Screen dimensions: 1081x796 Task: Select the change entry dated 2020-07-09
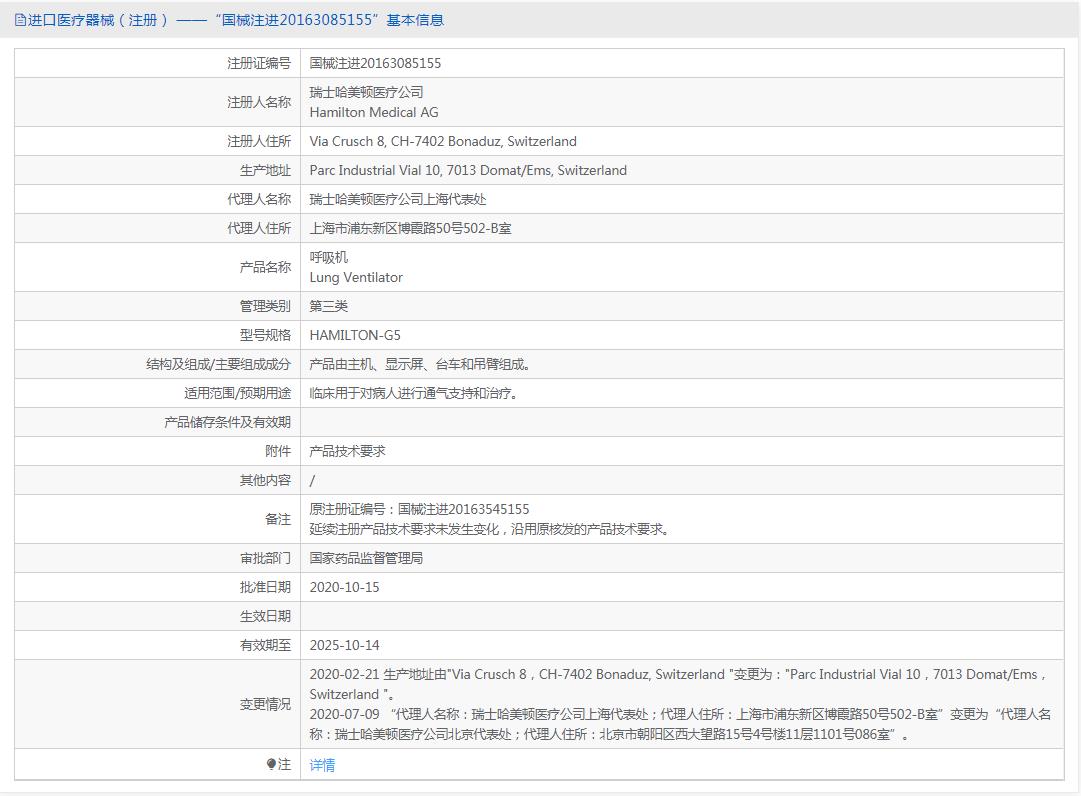point(680,724)
